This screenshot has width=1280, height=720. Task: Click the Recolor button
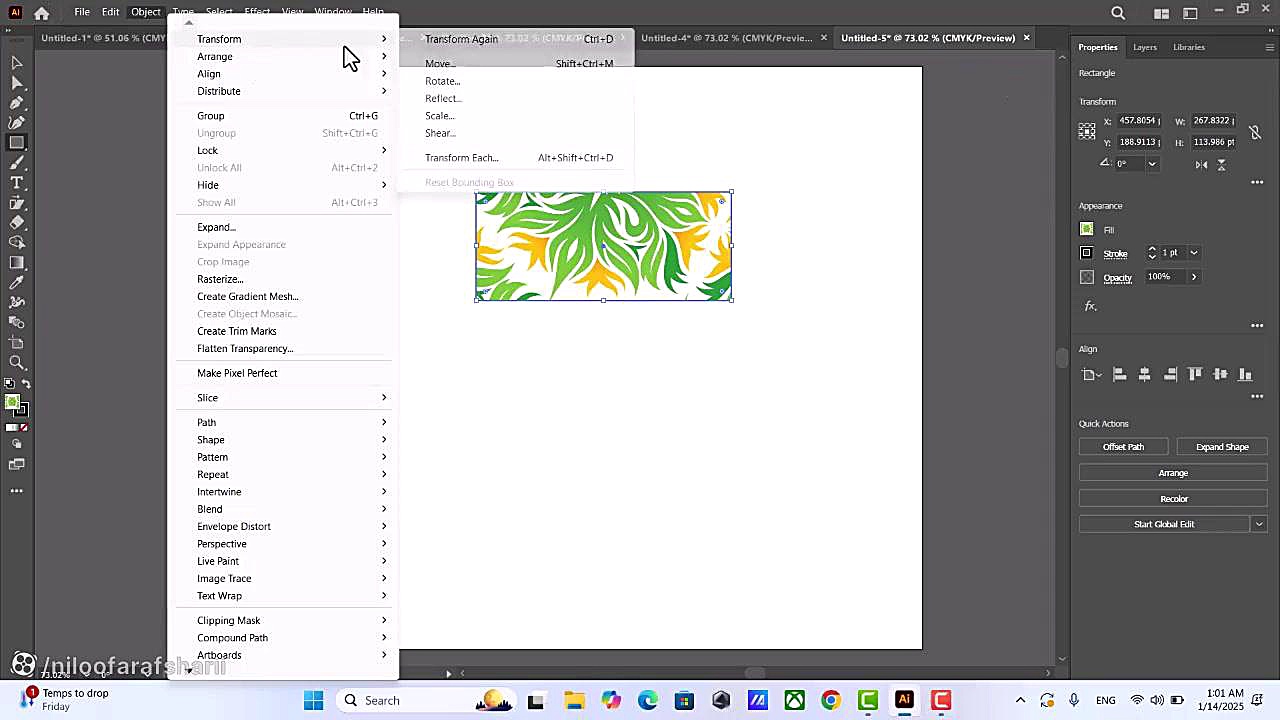tap(1173, 499)
